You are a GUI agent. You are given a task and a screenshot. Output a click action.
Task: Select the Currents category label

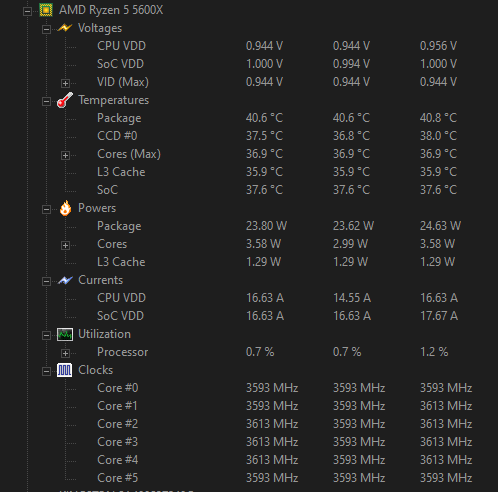[100, 280]
